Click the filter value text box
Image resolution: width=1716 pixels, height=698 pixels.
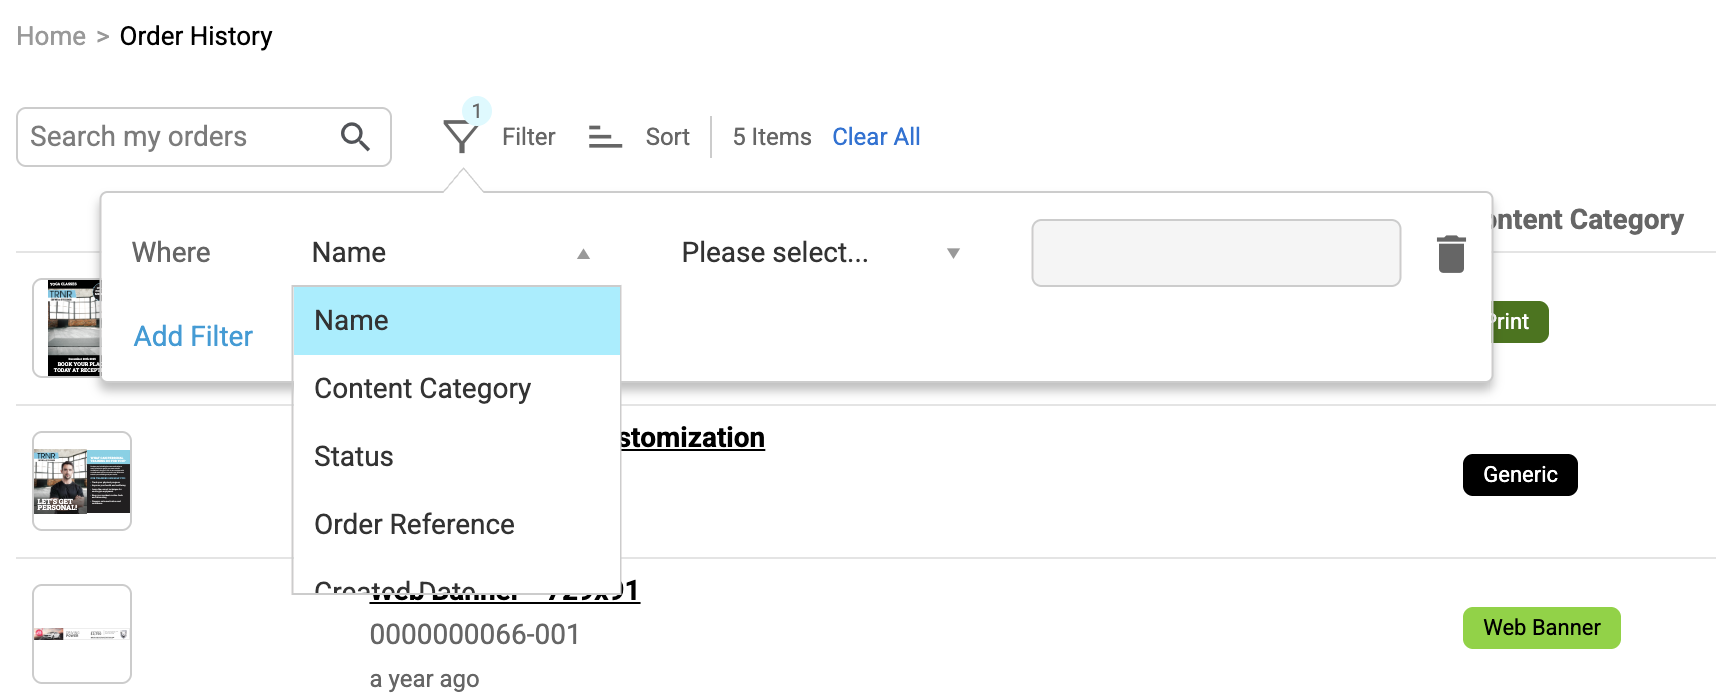1215,253
